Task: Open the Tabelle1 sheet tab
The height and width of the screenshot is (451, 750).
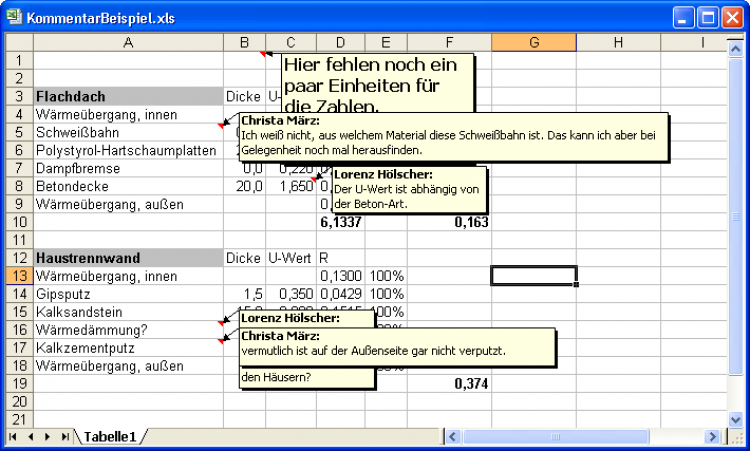Action: [x=110, y=437]
